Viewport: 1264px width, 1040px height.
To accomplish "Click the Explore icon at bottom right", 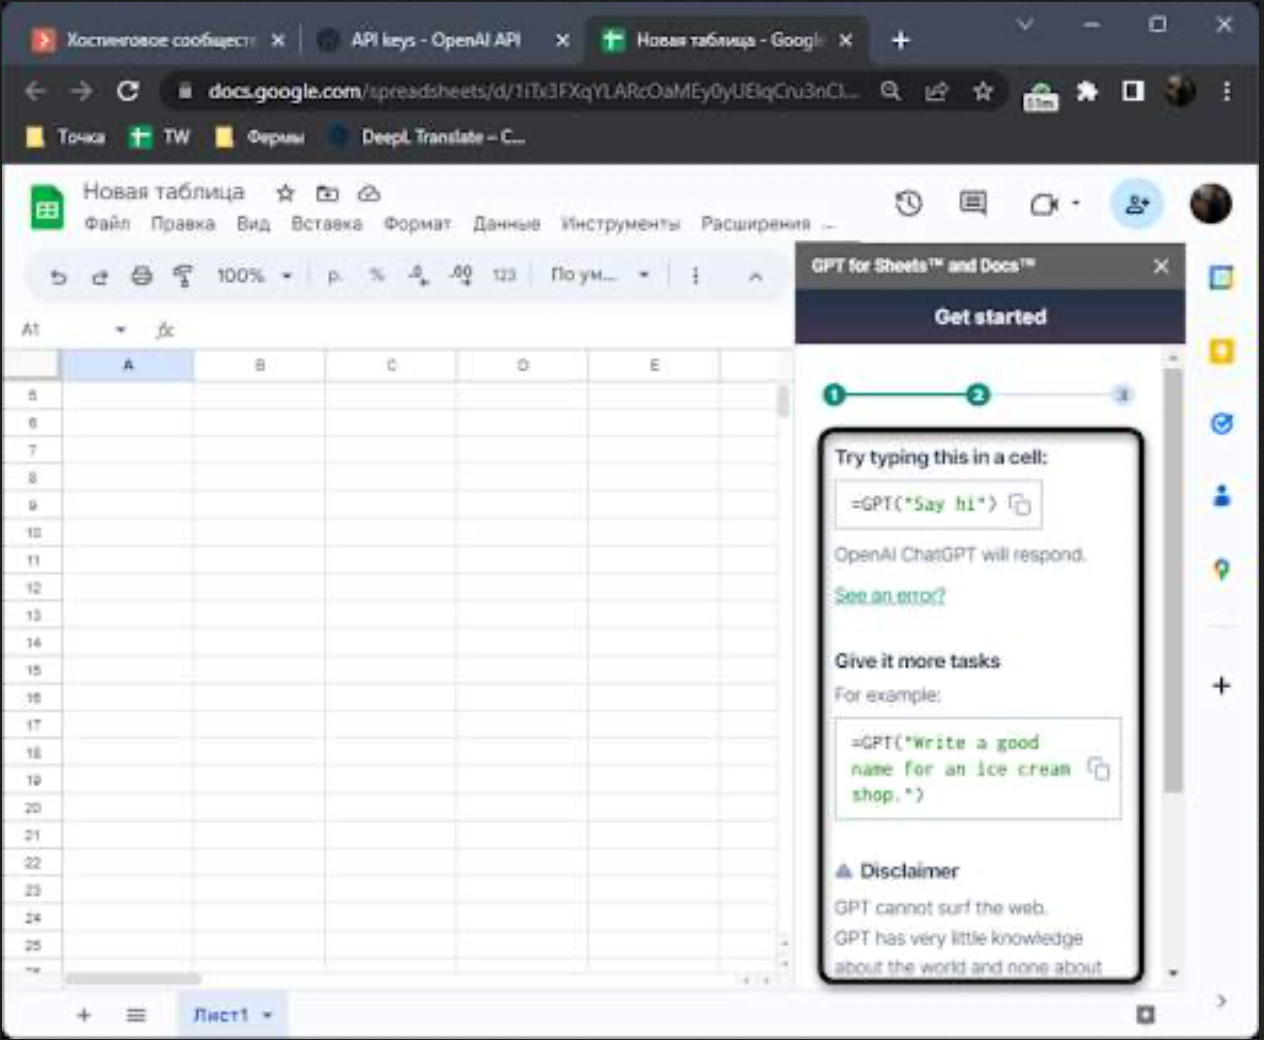I will click(1145, 1015).
